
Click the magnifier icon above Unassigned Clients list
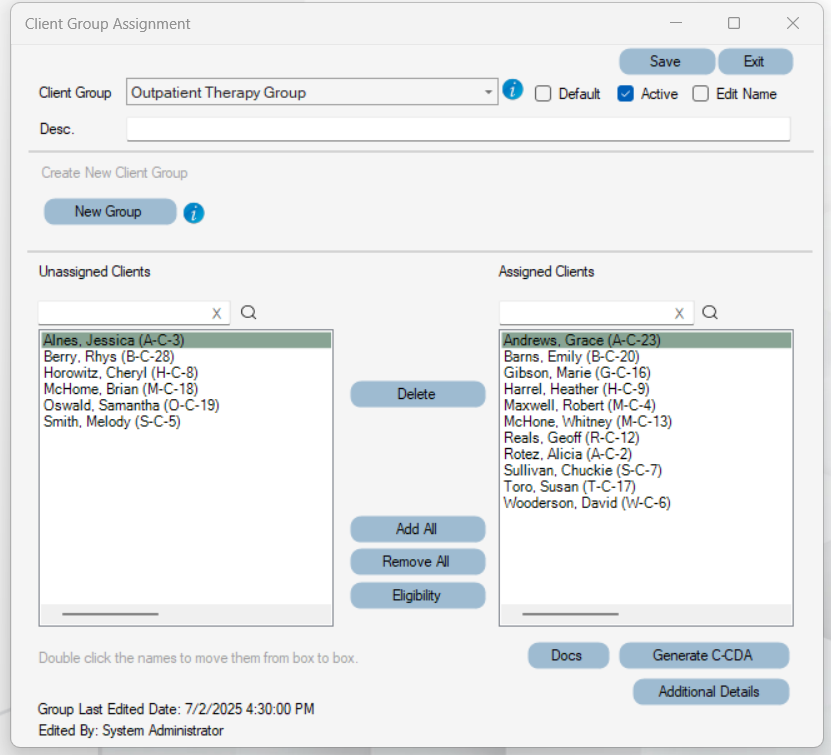click(248, 312)
